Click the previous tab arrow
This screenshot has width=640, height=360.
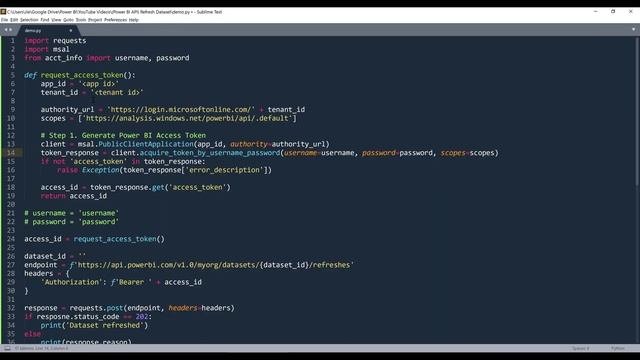pyautogui.click(x=6, y=30)
